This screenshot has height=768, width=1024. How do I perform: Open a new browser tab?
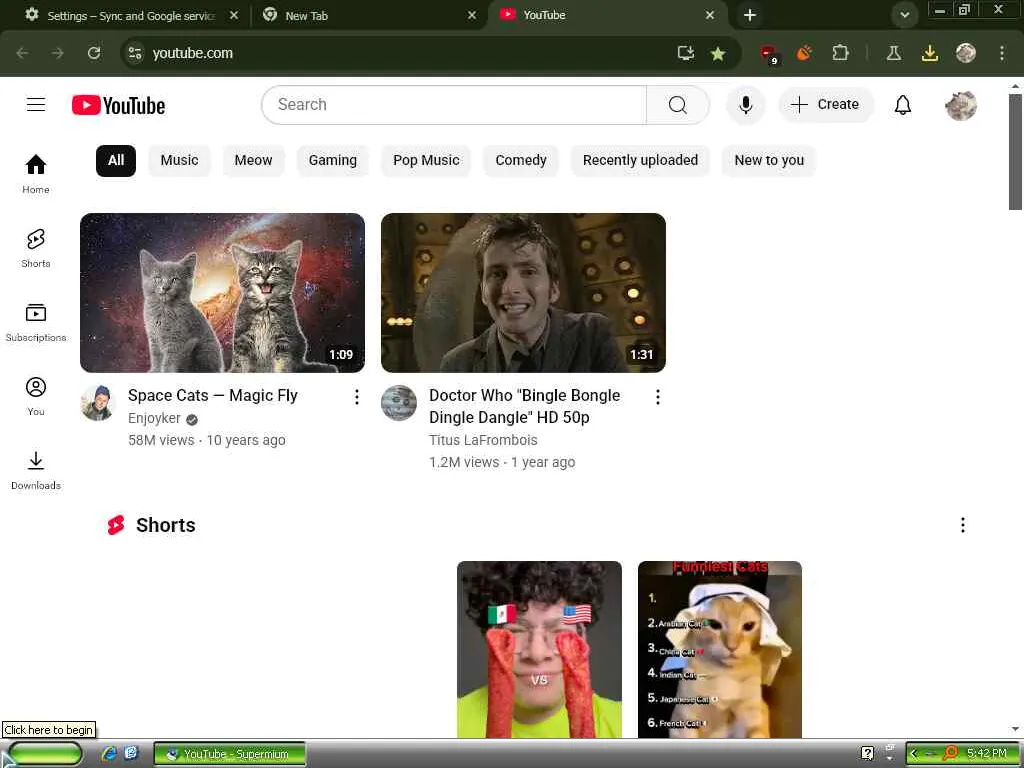pos(750,15)
